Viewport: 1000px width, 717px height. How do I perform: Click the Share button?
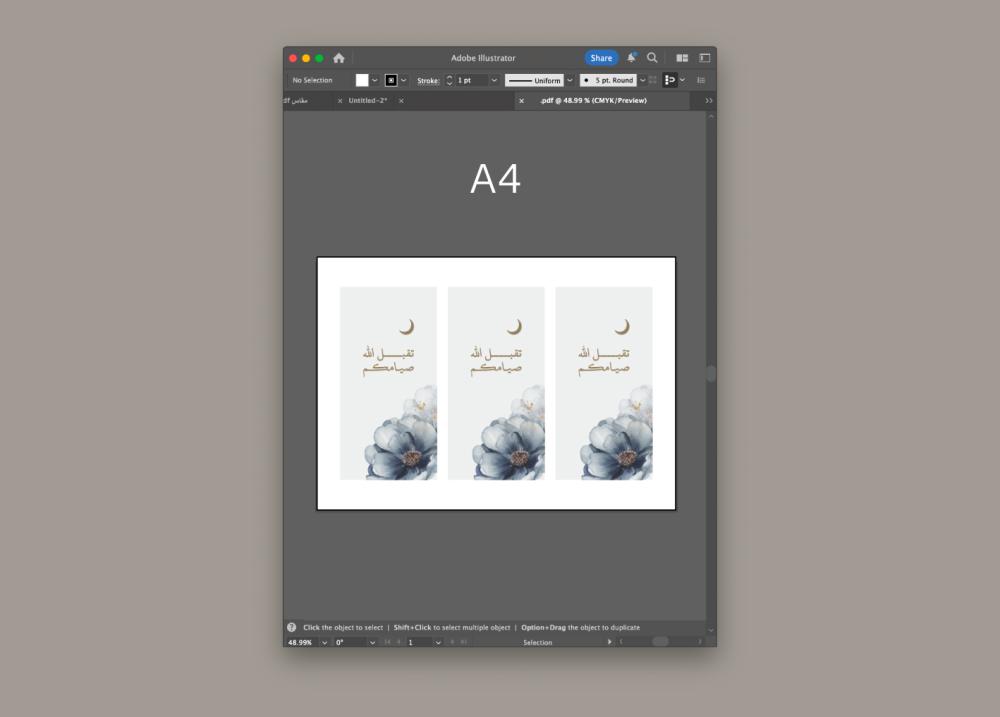[601, 58]
